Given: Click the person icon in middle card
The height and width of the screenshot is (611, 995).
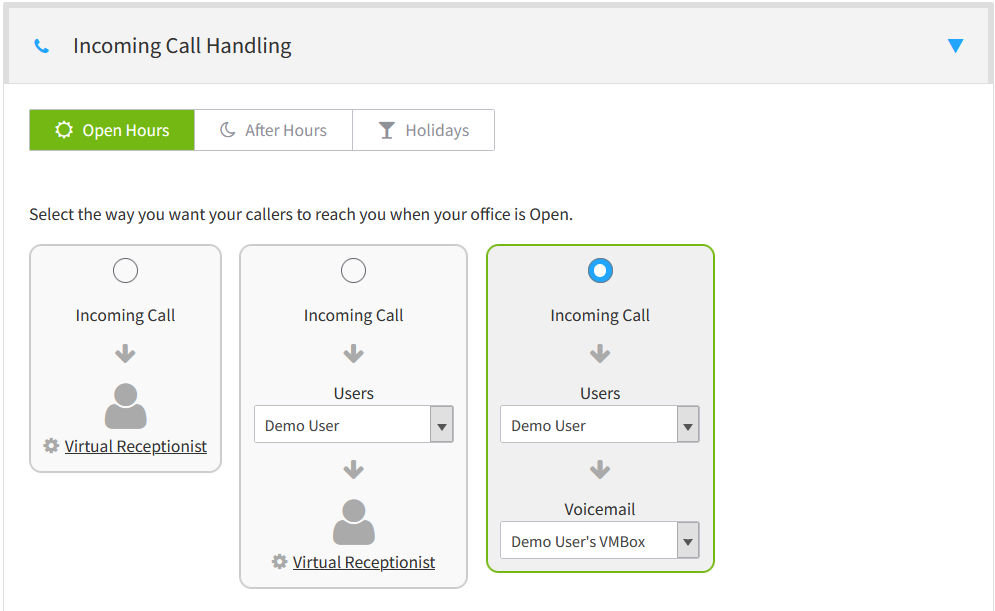Looking at the screenshot, I should [x=353, y=522].
